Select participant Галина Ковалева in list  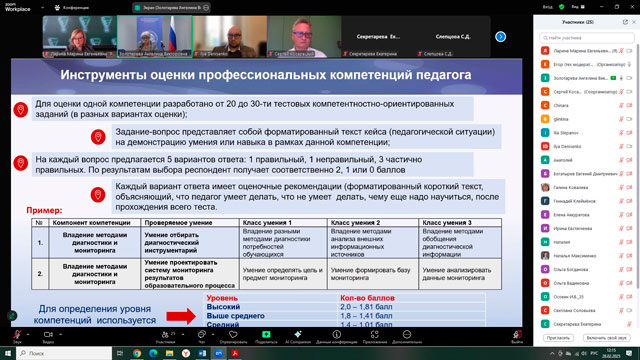click(587, 187)
